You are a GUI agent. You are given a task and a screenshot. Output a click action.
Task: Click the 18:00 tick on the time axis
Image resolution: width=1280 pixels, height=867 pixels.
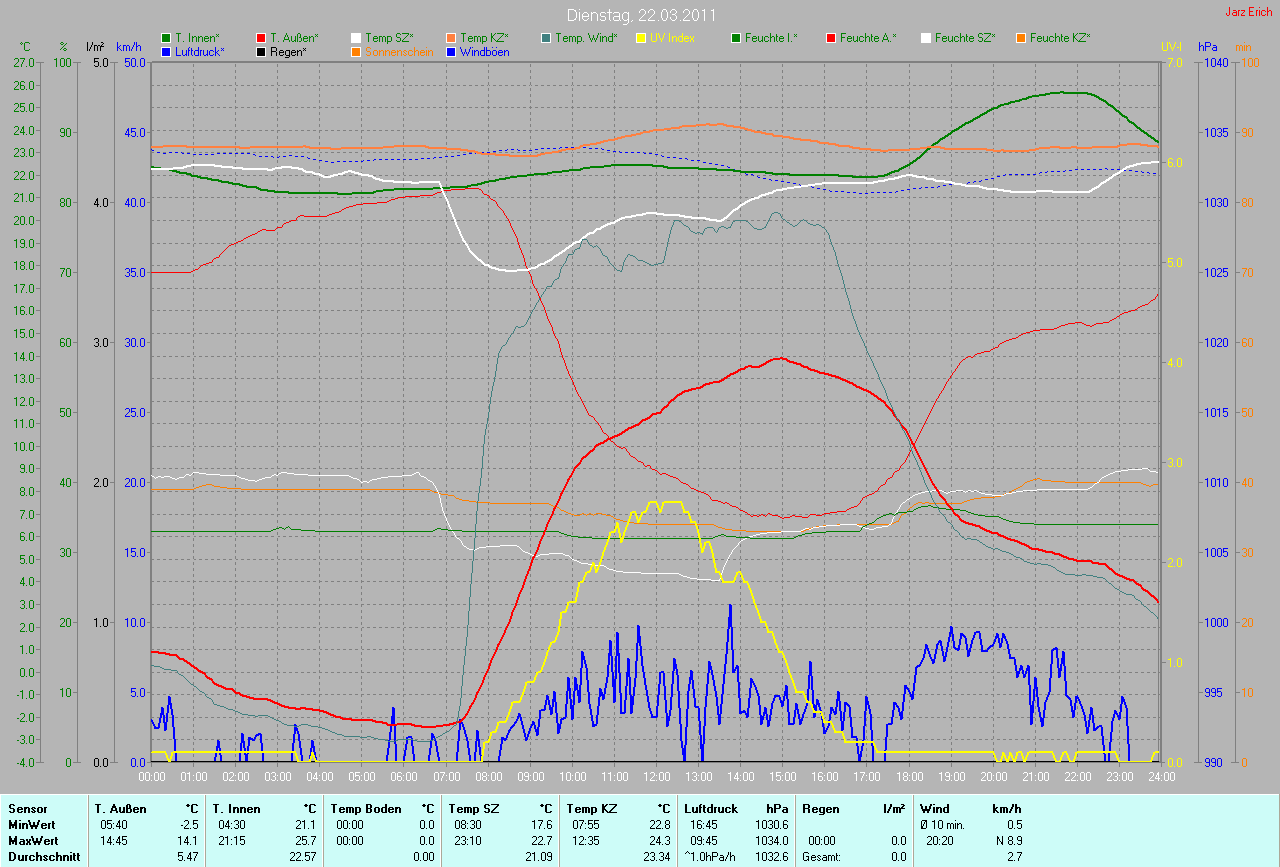point(910,776)
